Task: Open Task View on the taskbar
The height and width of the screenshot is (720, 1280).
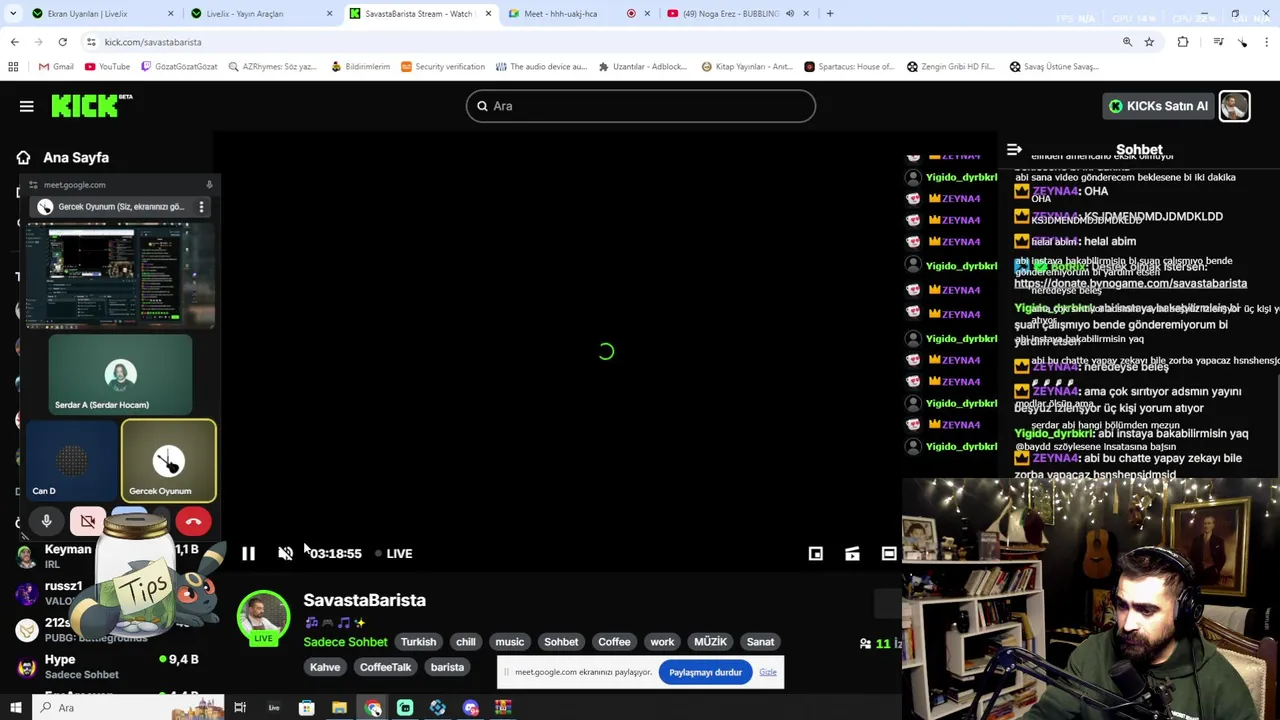Action: pos(240,708)
